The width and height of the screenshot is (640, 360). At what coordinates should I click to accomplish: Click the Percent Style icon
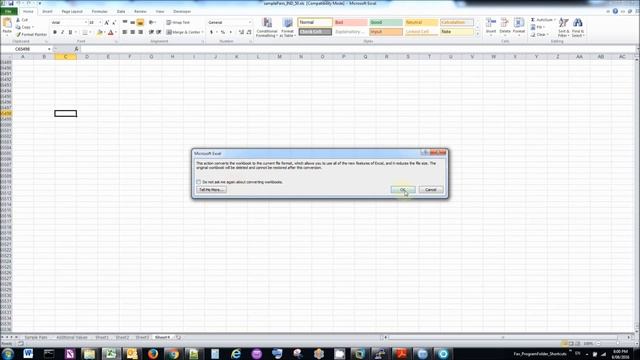pos(223,32)
